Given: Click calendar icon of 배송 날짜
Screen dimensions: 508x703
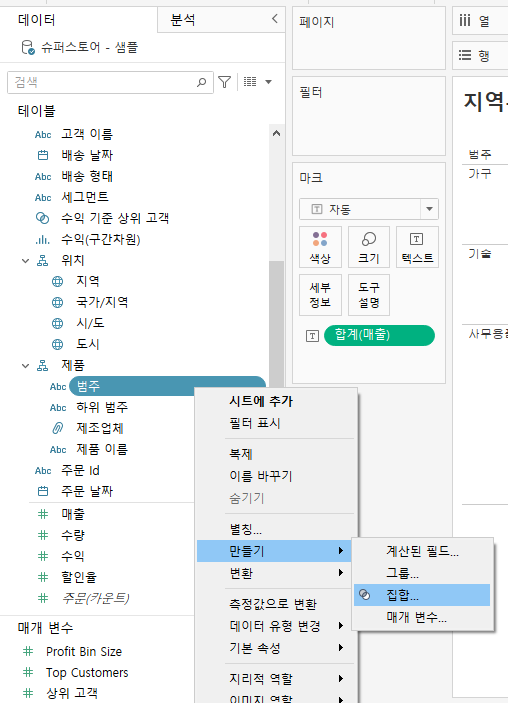Looking at the screenshot, I should [43, 155].
